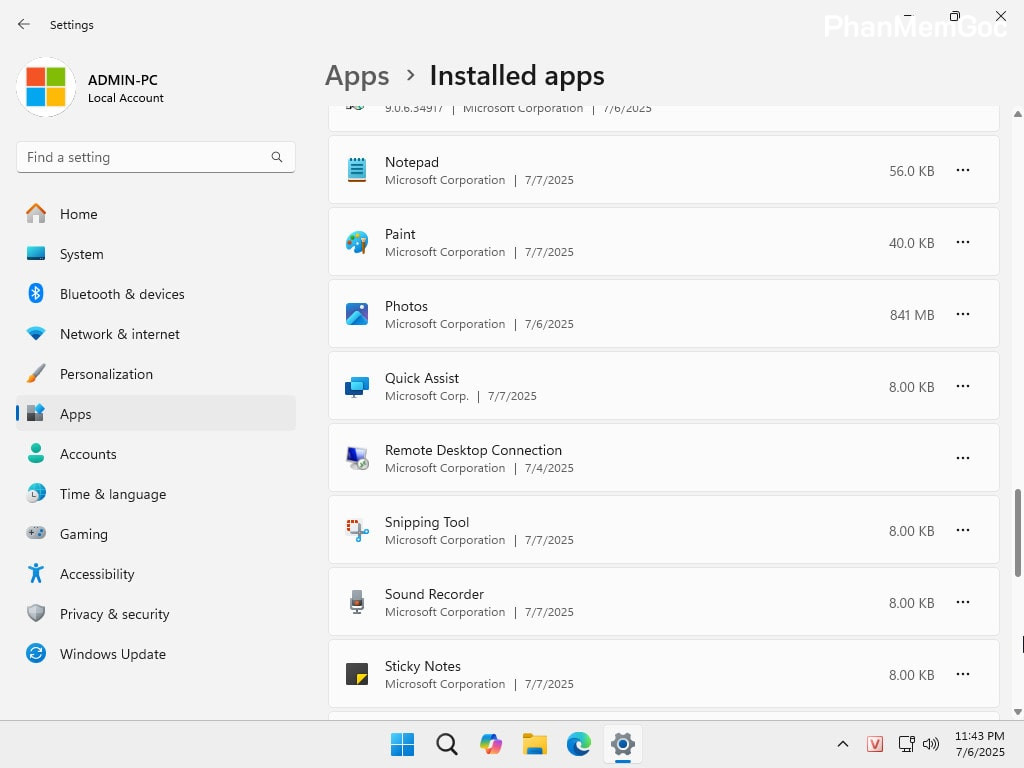Expand hidden icons in the system tray
This screenshot has width=1024, height=768.
(843, 744)
